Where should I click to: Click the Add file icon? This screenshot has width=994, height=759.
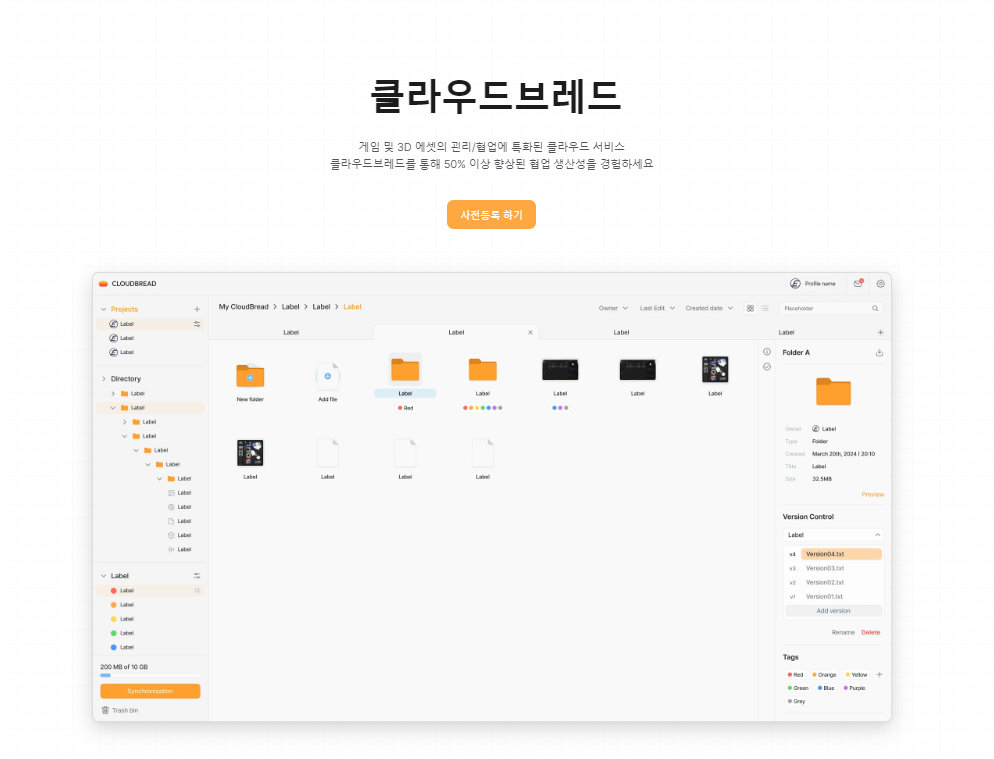(x=328, y=376)
